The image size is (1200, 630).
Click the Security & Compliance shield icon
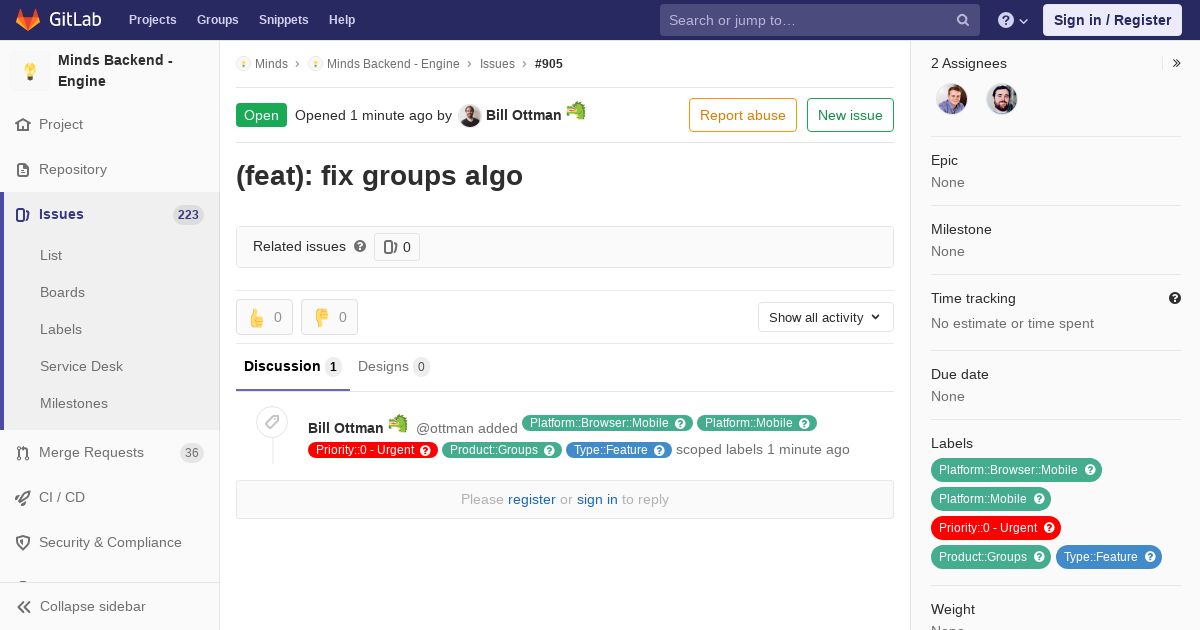[23, 543]
